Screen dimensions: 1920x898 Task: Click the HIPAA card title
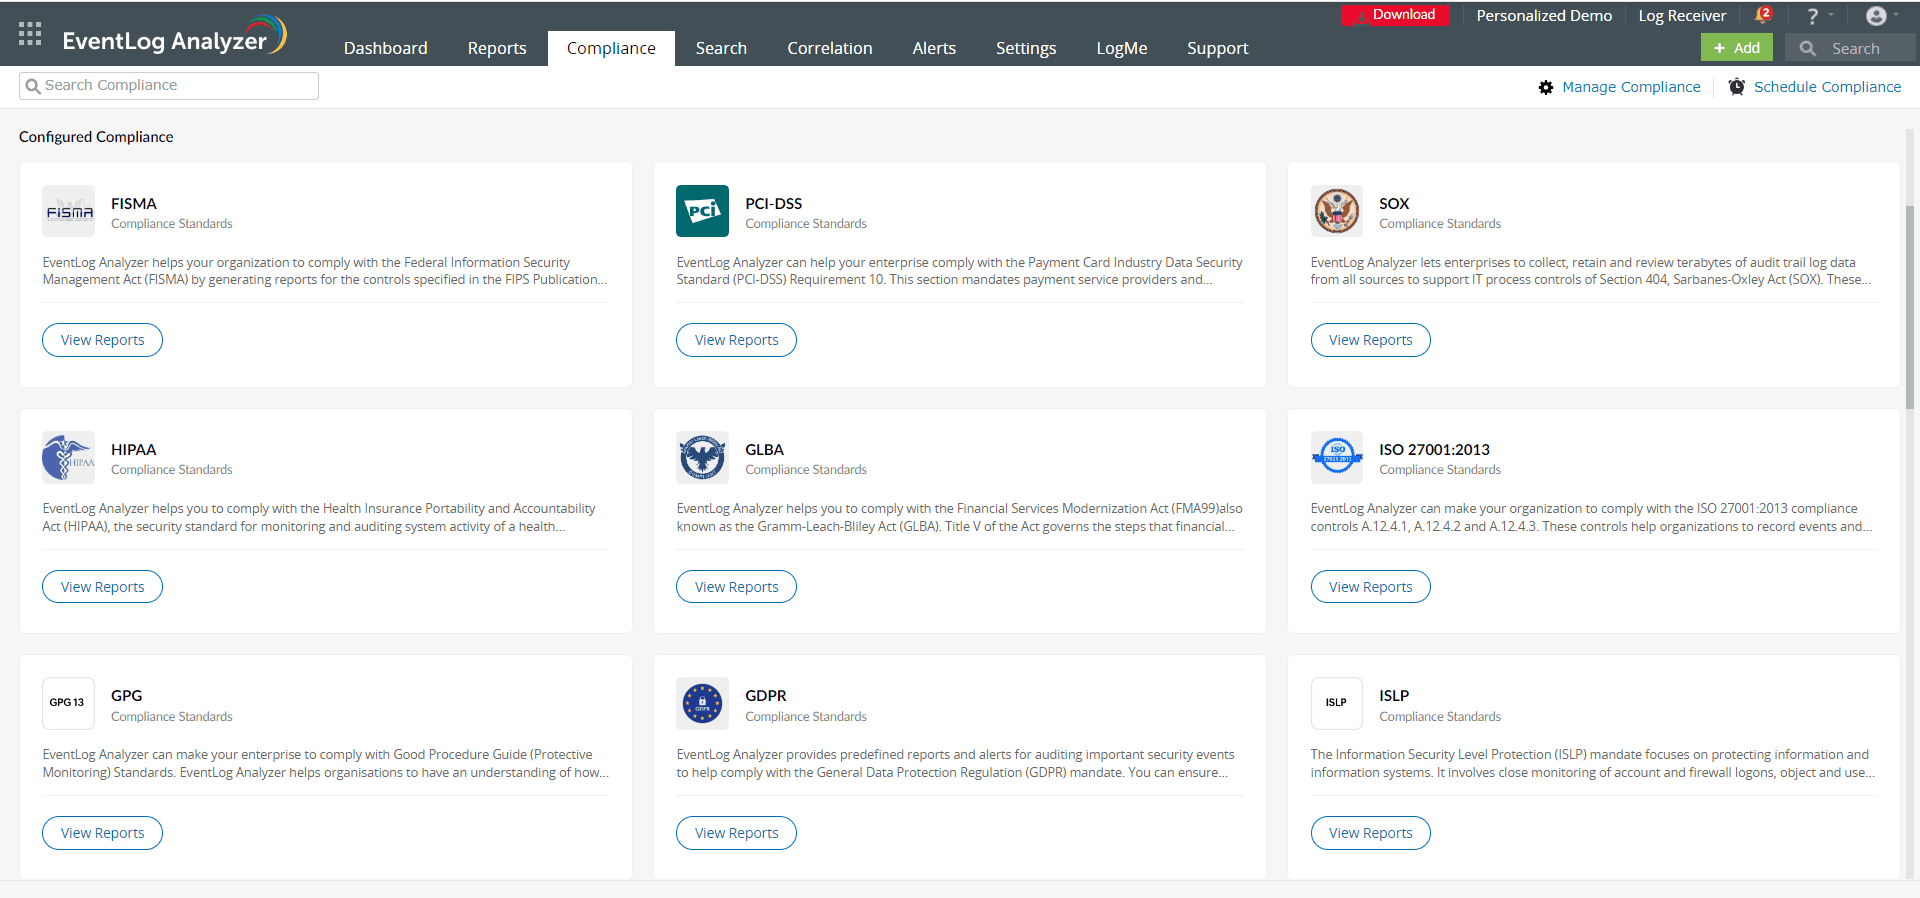(134, 450)
